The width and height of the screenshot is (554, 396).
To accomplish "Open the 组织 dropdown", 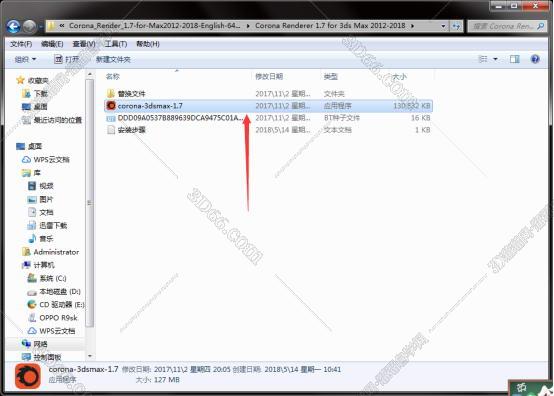I will [x=25, y=59].
